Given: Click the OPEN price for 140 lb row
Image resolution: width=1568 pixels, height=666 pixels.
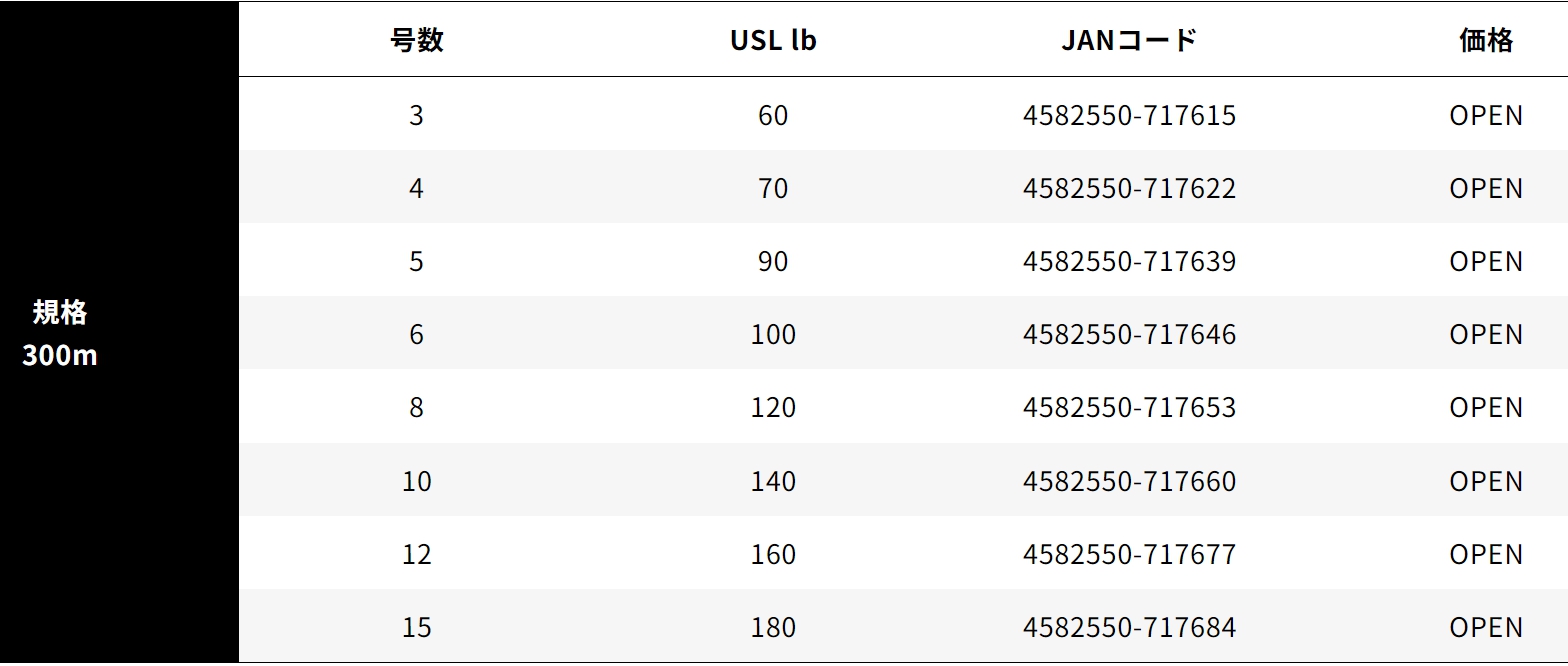Looking at the screenshot, I should [1486, 481].
